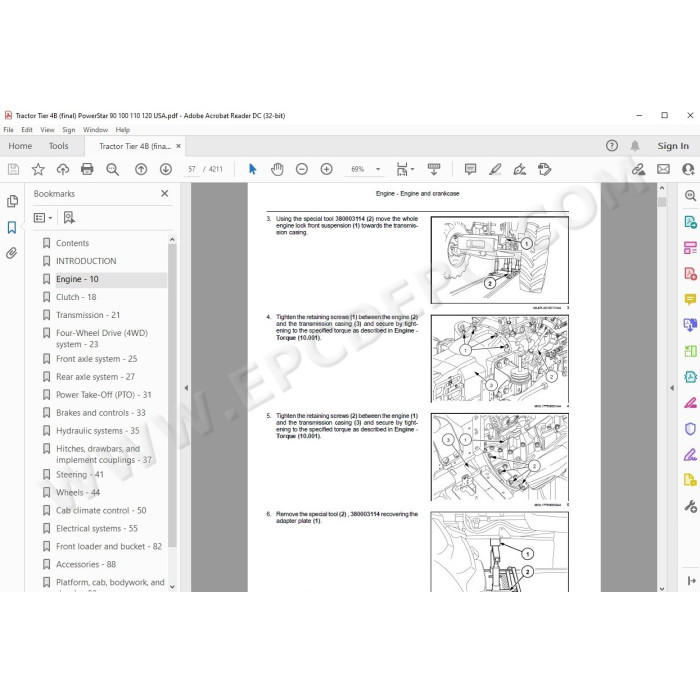Switch to the Home tab
This screenshot has height=700, width=700.
click(20, 146)
